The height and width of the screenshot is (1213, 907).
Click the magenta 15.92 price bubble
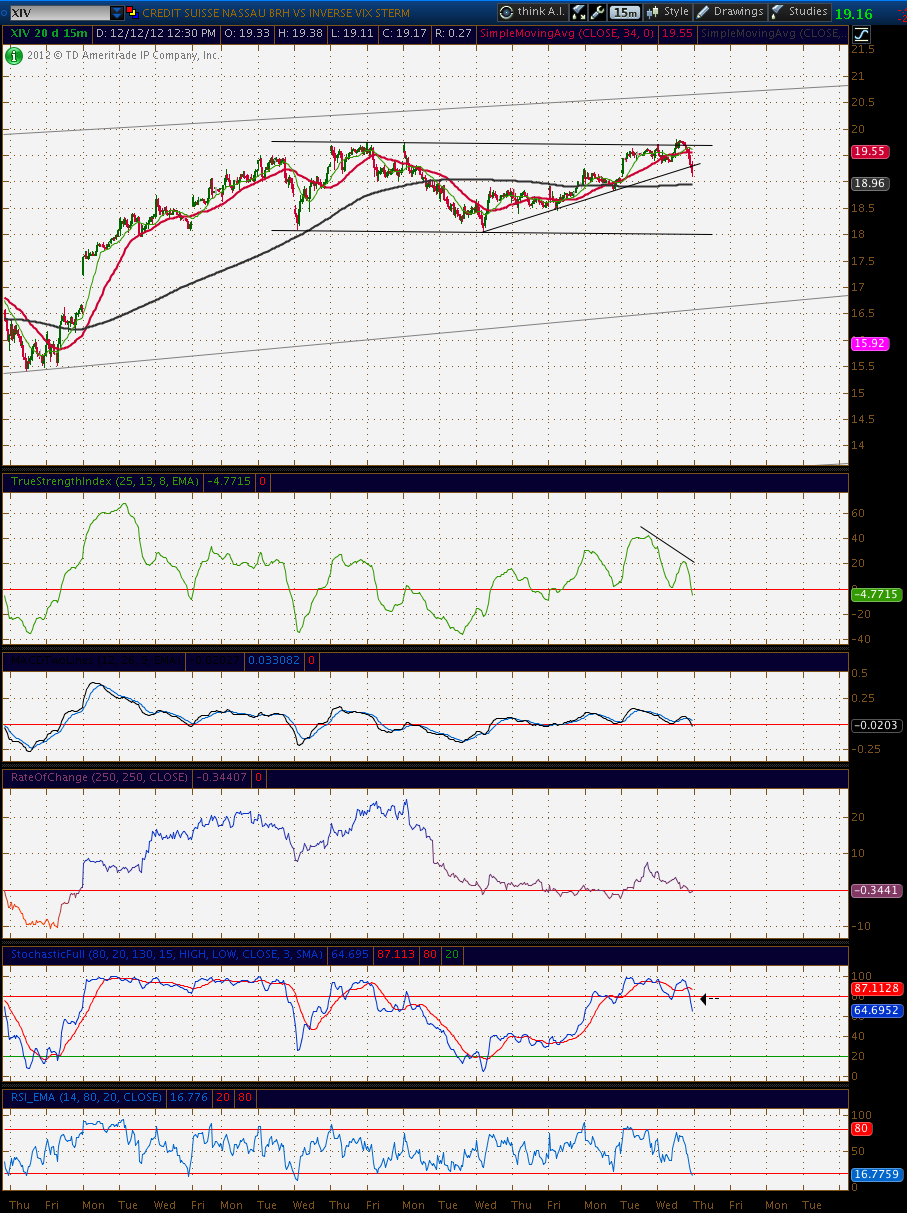pos(868,343)
